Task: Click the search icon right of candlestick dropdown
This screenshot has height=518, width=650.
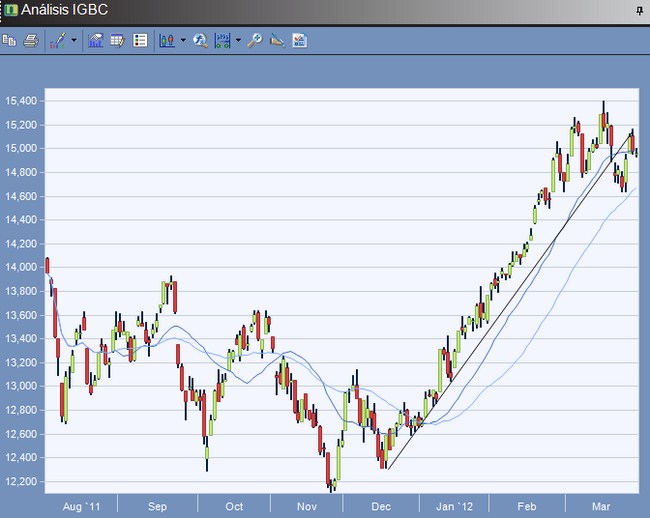Action: (x=200, y=41)
